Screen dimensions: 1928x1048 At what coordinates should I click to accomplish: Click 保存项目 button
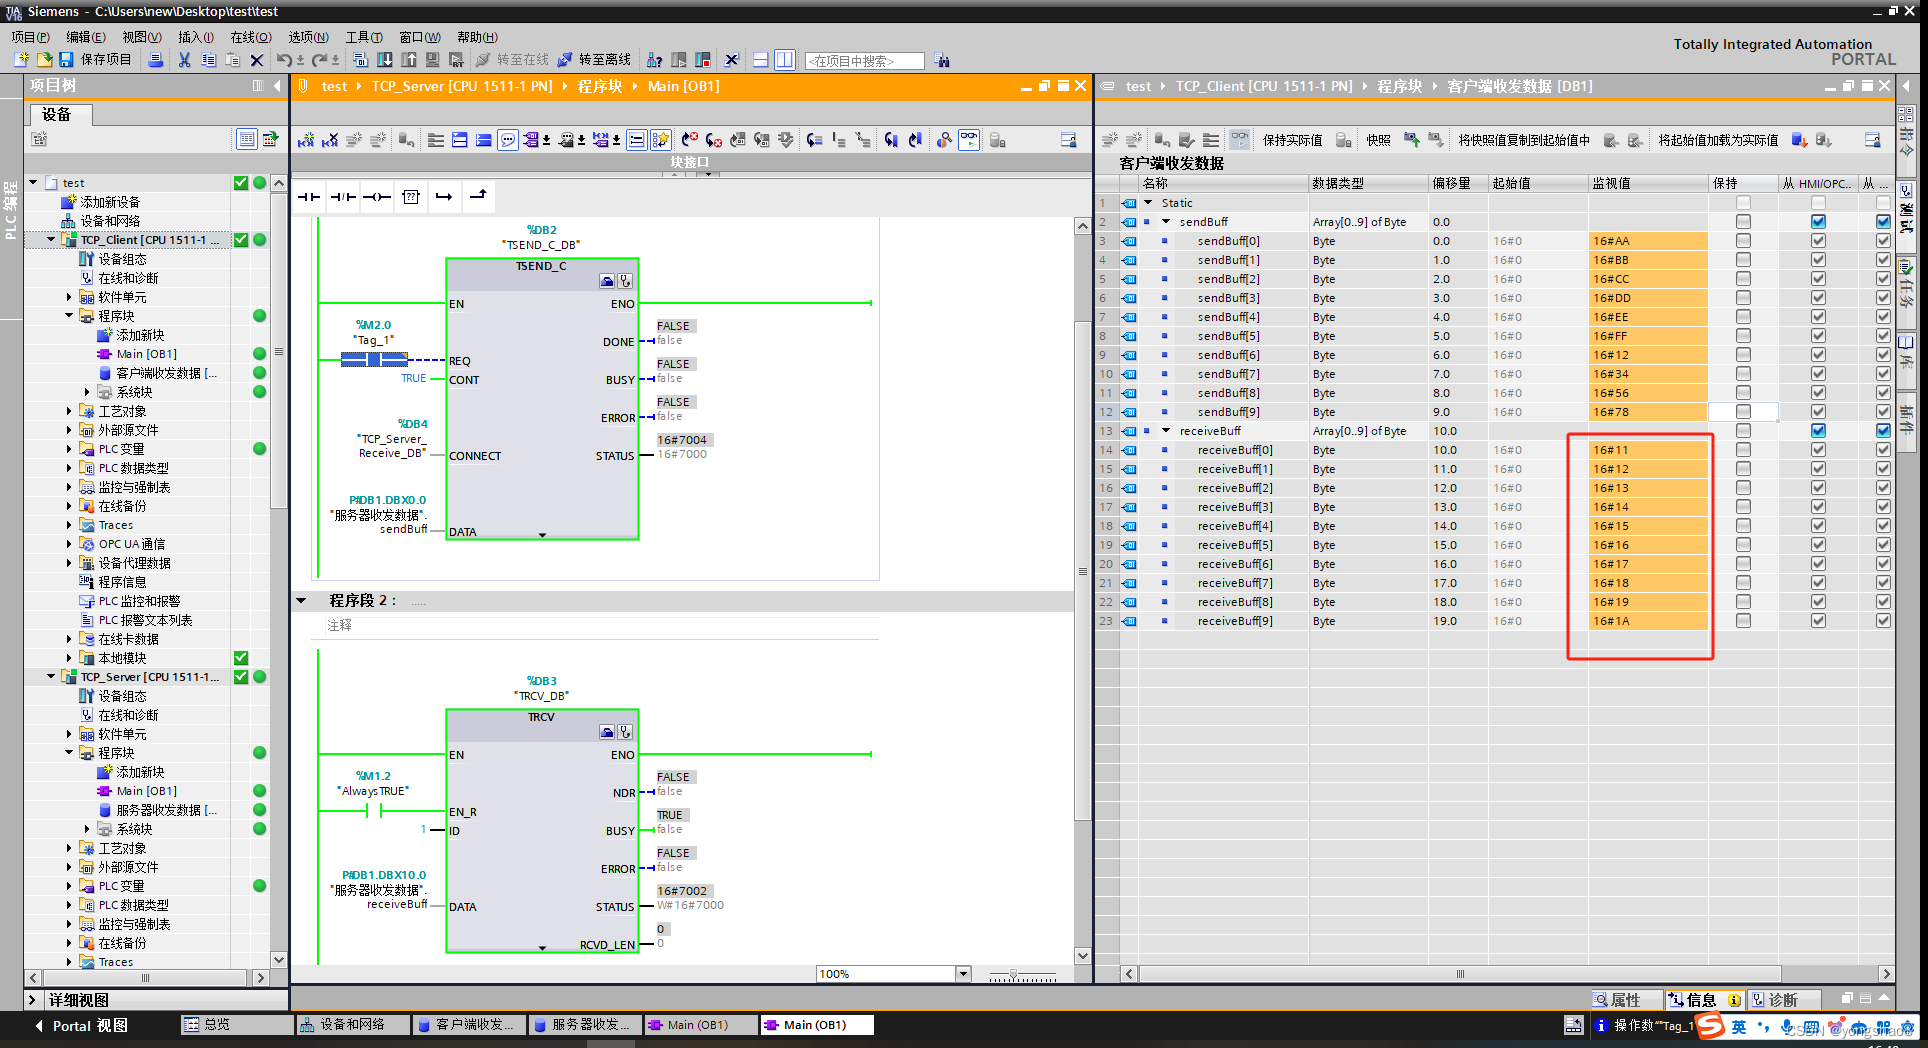click(95, 60)
